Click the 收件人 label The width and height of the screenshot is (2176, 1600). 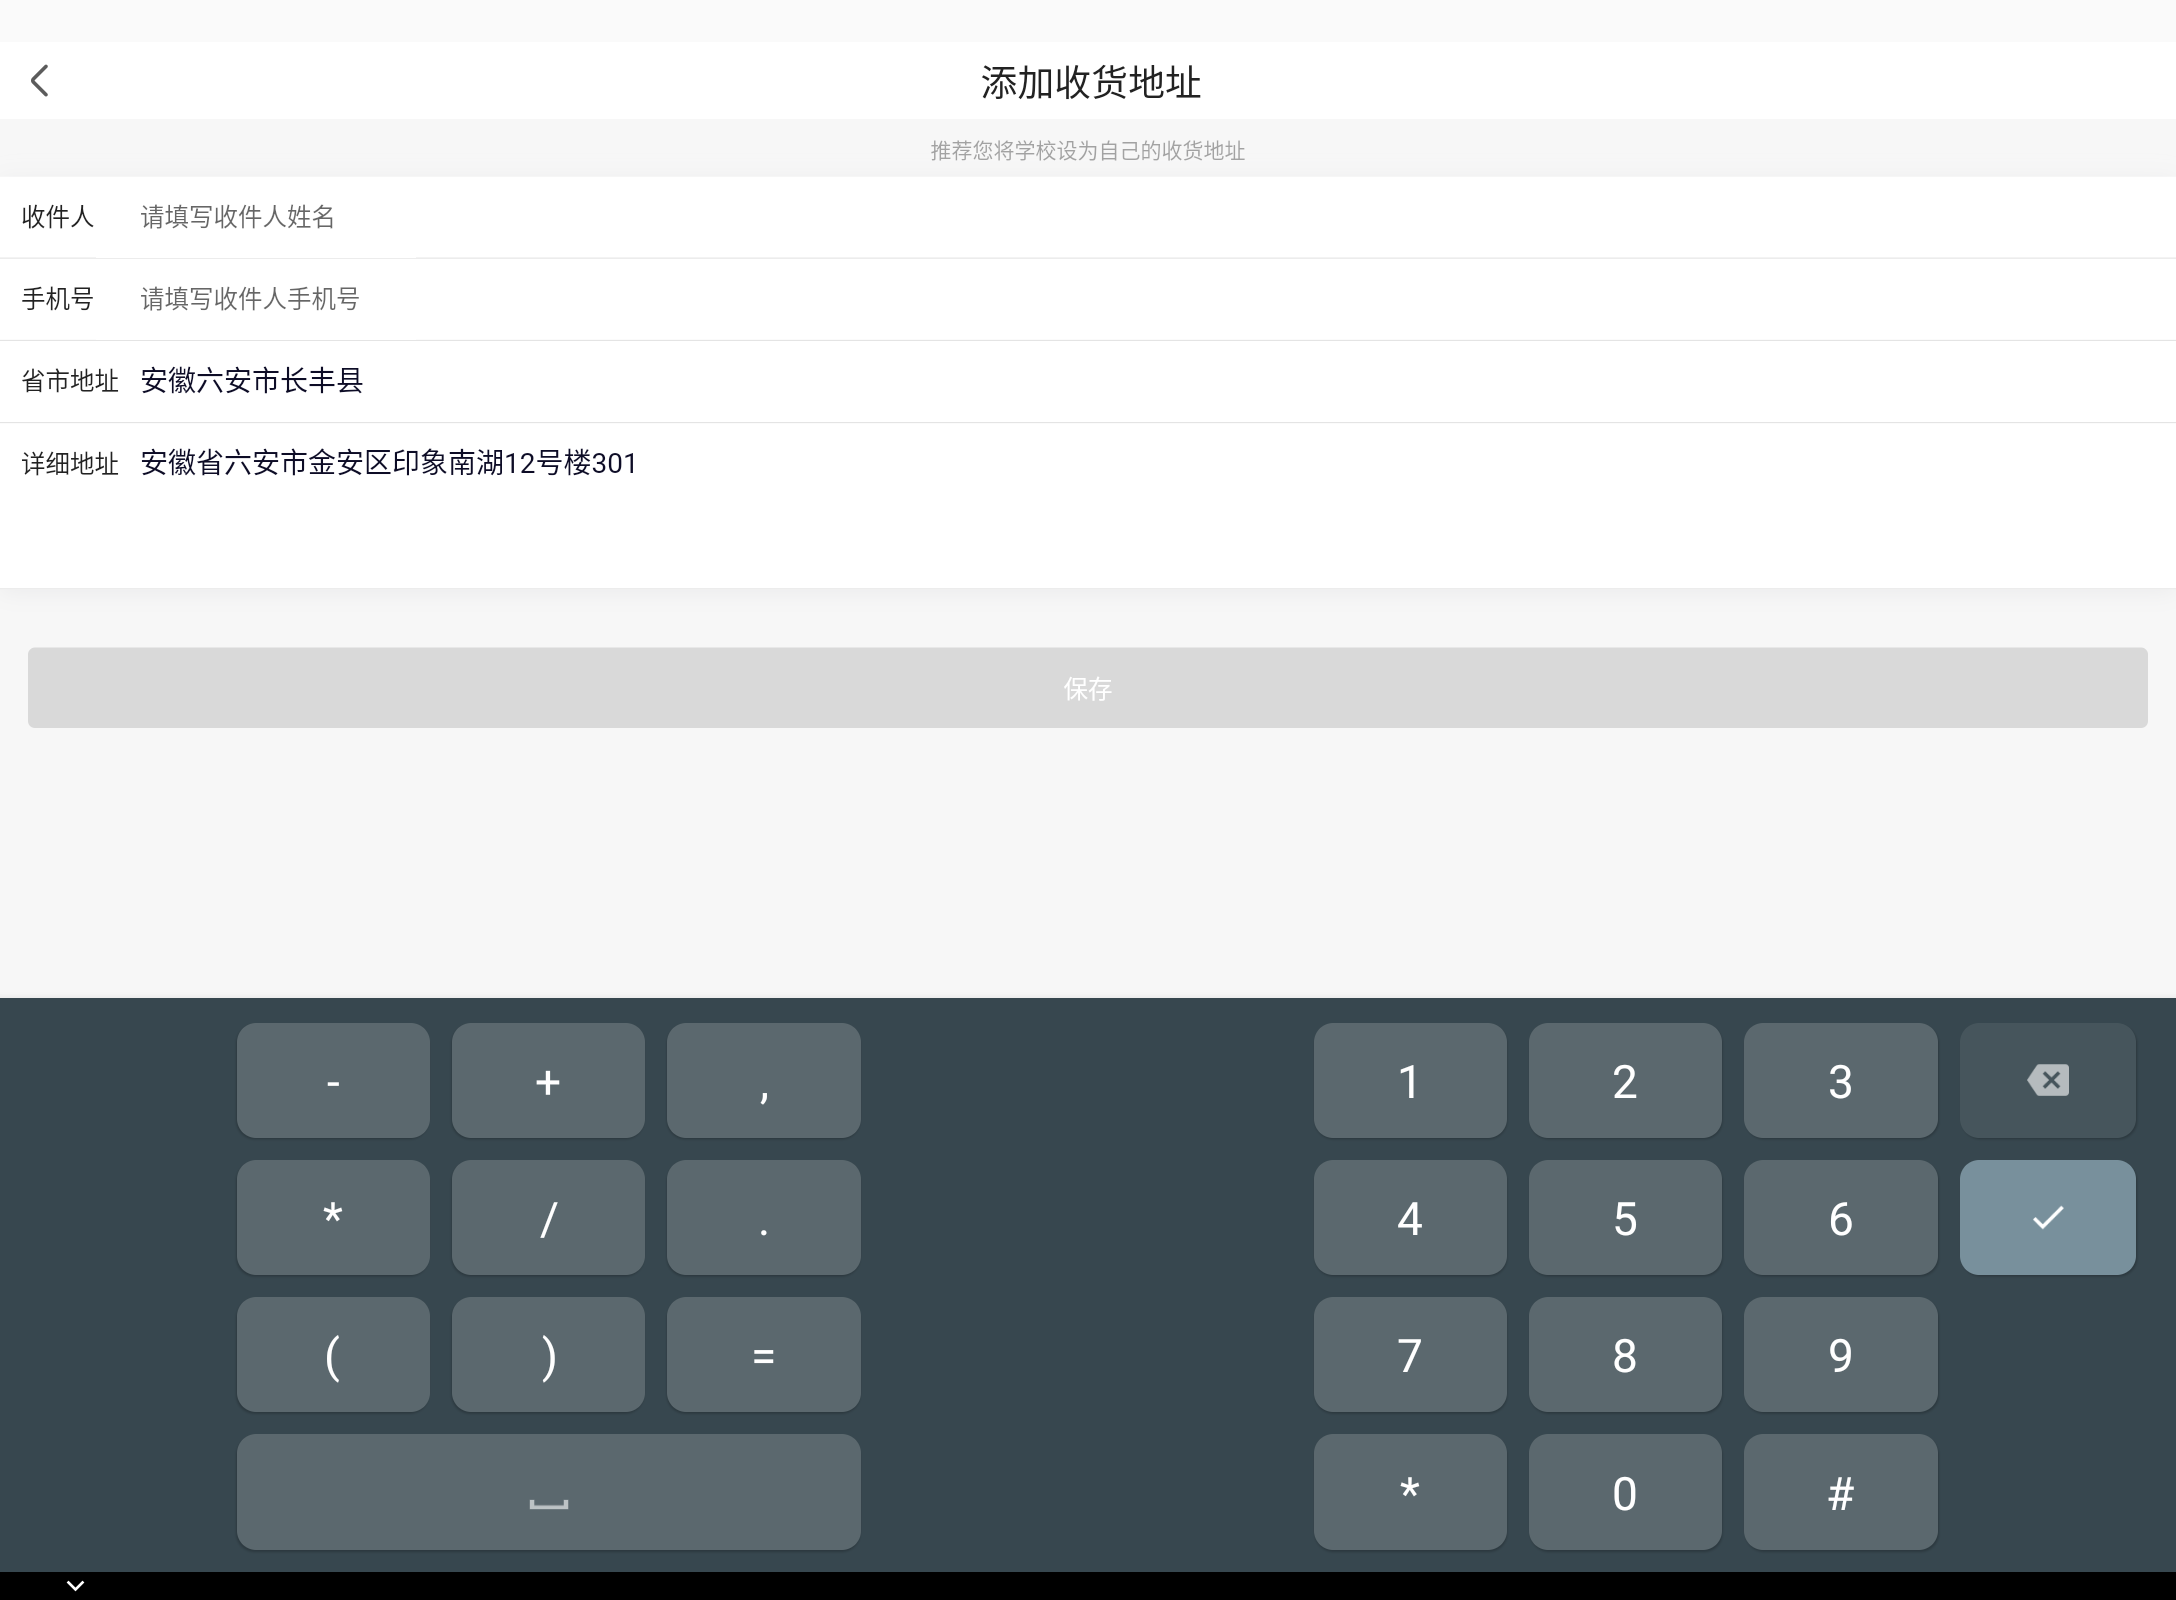tap(58, 217)
